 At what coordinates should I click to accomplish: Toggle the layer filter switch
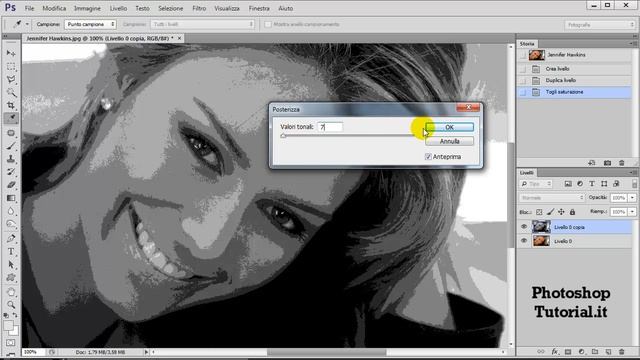[634, 184]
